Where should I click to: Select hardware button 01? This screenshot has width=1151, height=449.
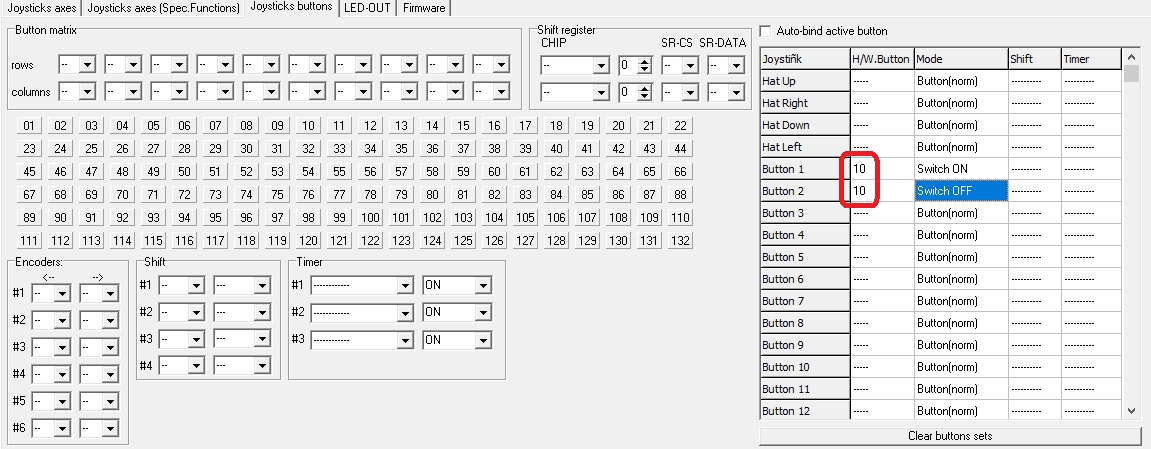pyautogui.click(x=29, y=125)
